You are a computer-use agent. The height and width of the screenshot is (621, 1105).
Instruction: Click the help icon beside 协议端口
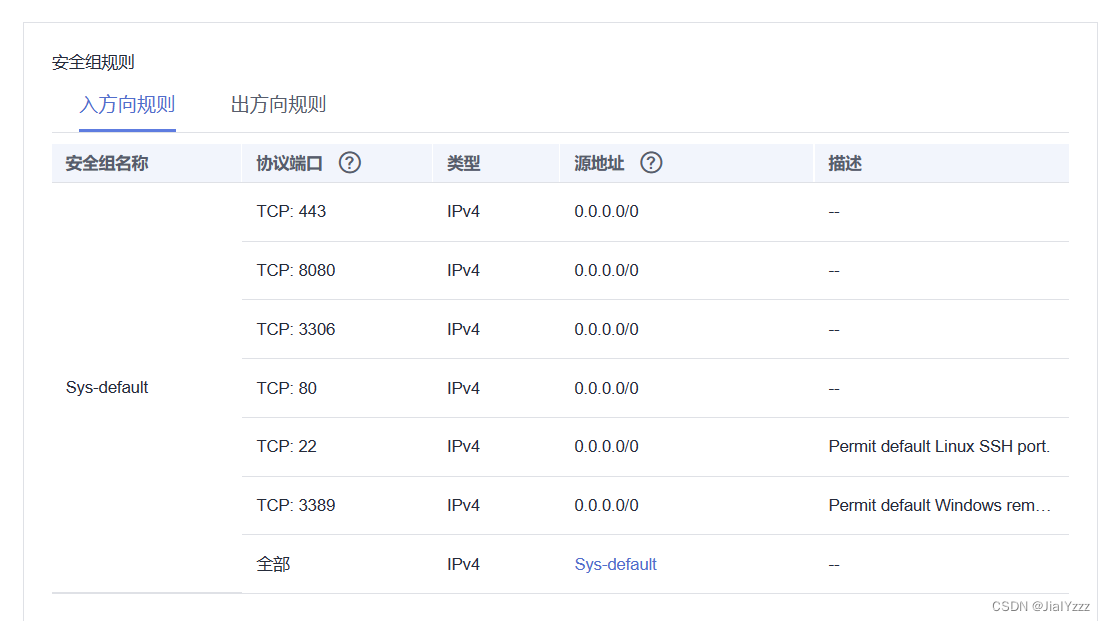(350, 163)
